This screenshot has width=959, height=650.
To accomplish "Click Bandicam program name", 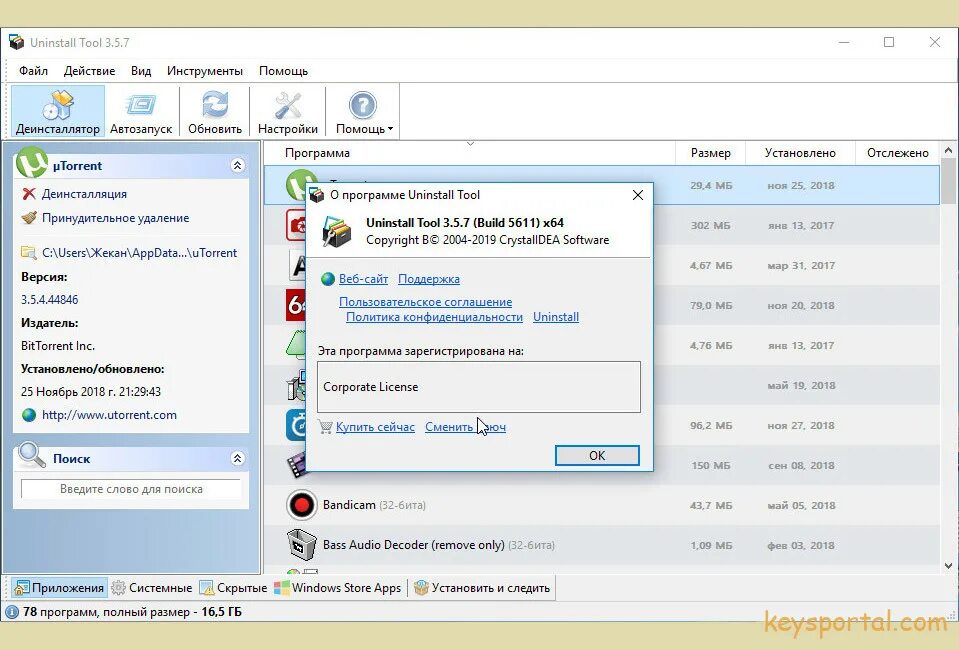I will click(x=349, y=505).
